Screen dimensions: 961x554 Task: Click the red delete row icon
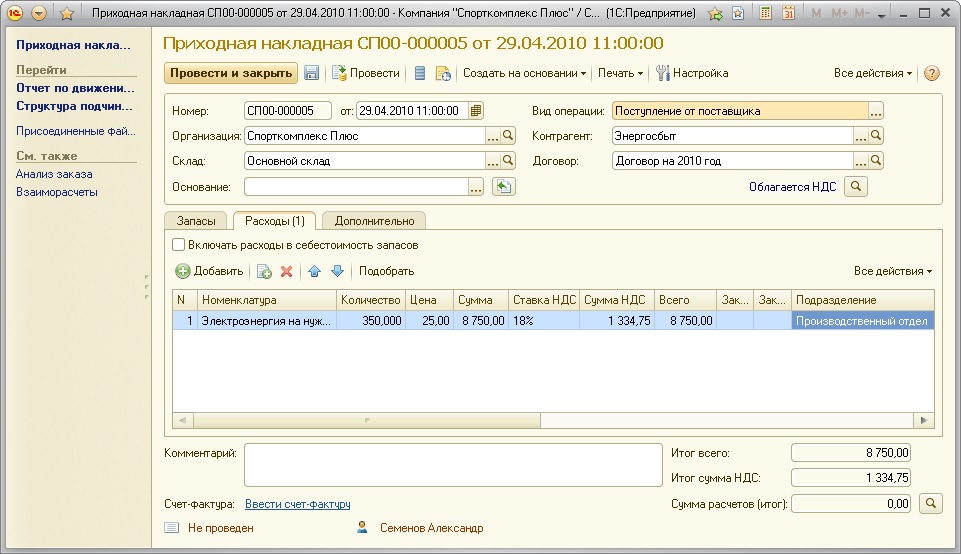pos(286,271)
